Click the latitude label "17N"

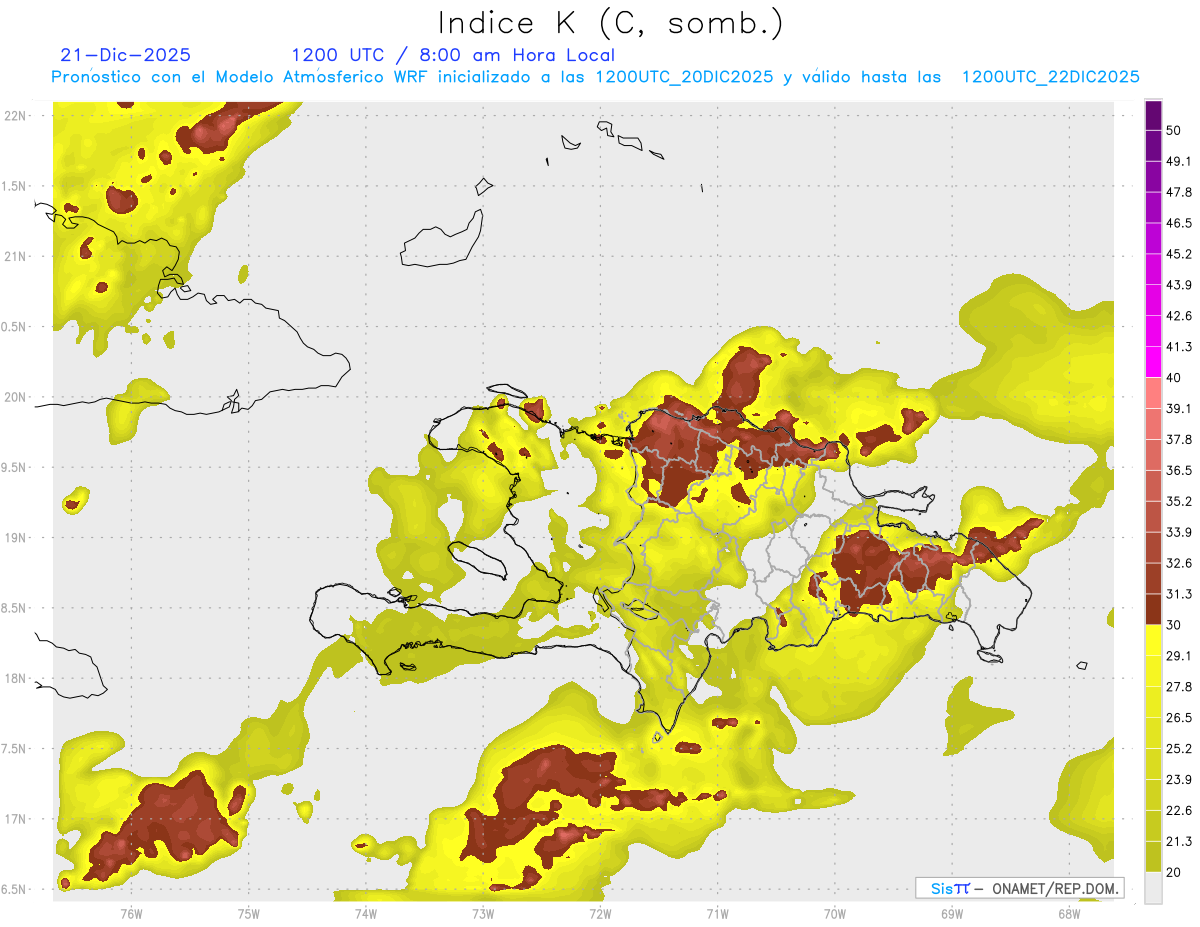click(x=15, y=819)
